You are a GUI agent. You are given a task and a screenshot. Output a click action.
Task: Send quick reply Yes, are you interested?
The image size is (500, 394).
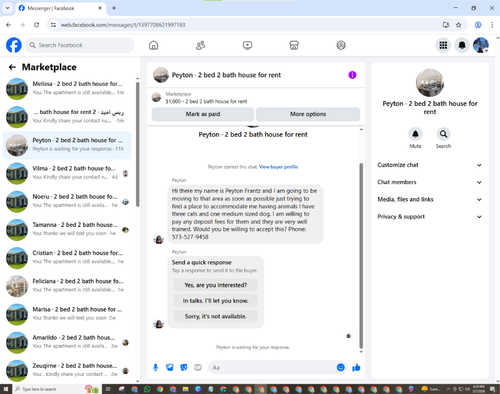[216, 285]
